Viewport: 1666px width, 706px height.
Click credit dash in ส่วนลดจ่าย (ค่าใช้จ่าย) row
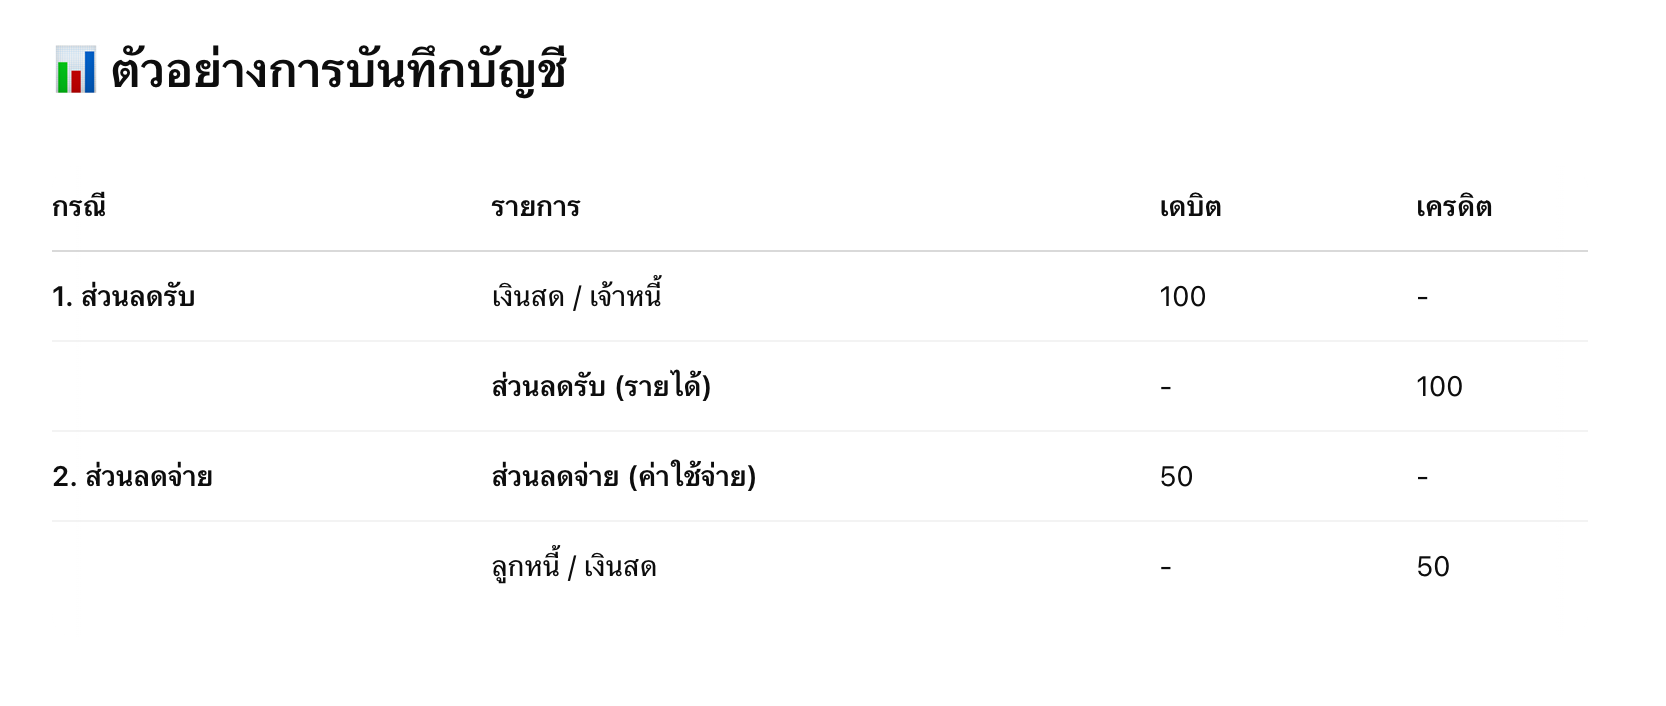tap(1422, 478)
